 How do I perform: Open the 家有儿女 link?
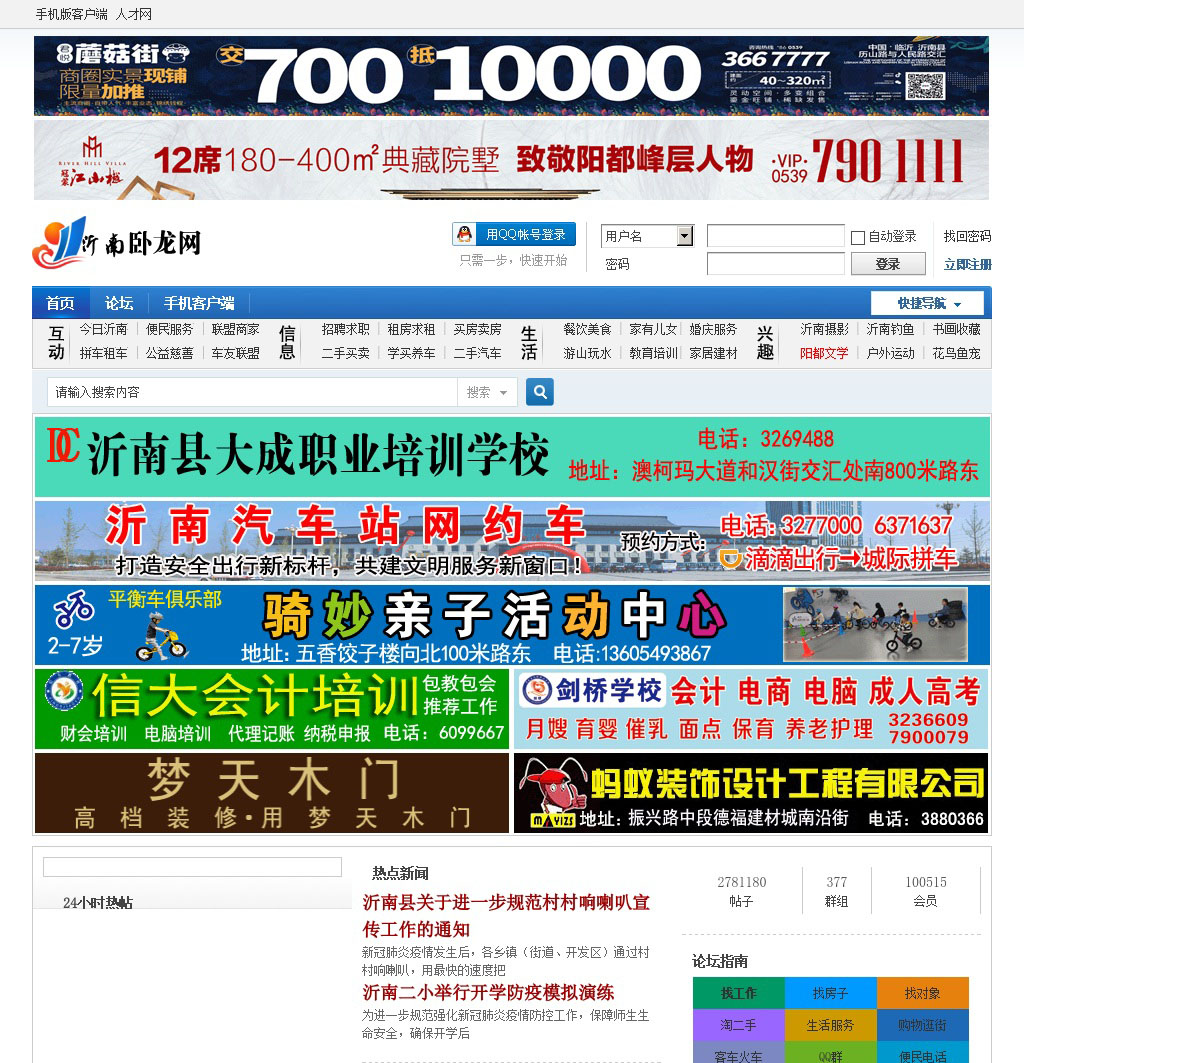pyautogui.click(x=653, y=329)
